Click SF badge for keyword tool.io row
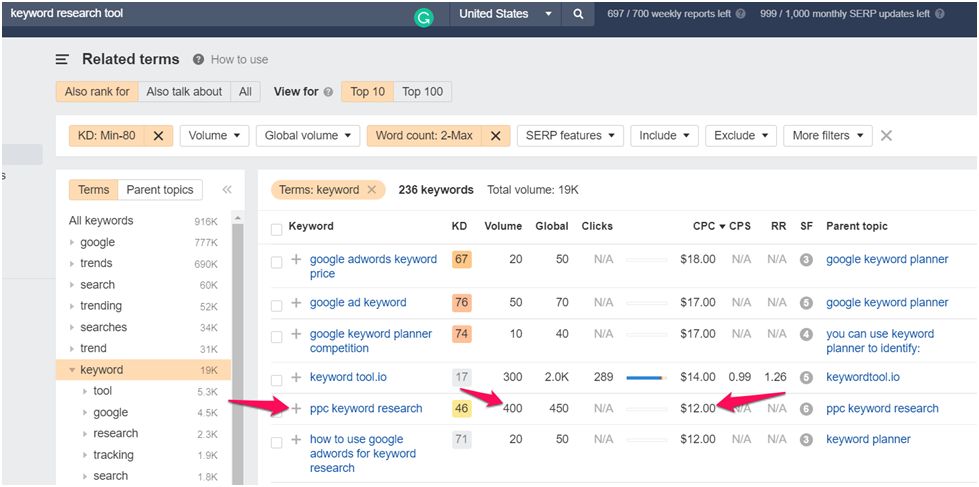 (x=806, y=377)
